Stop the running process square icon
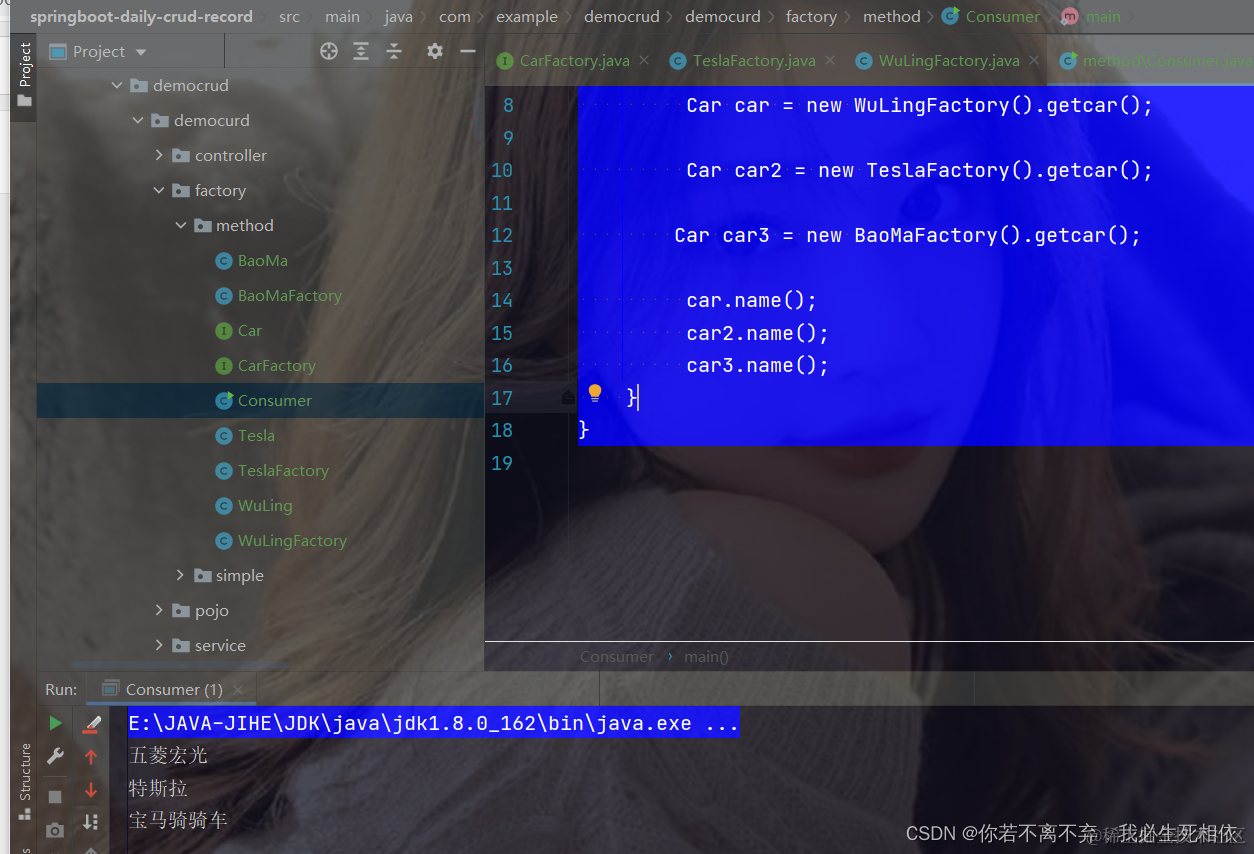 point(55,796)
